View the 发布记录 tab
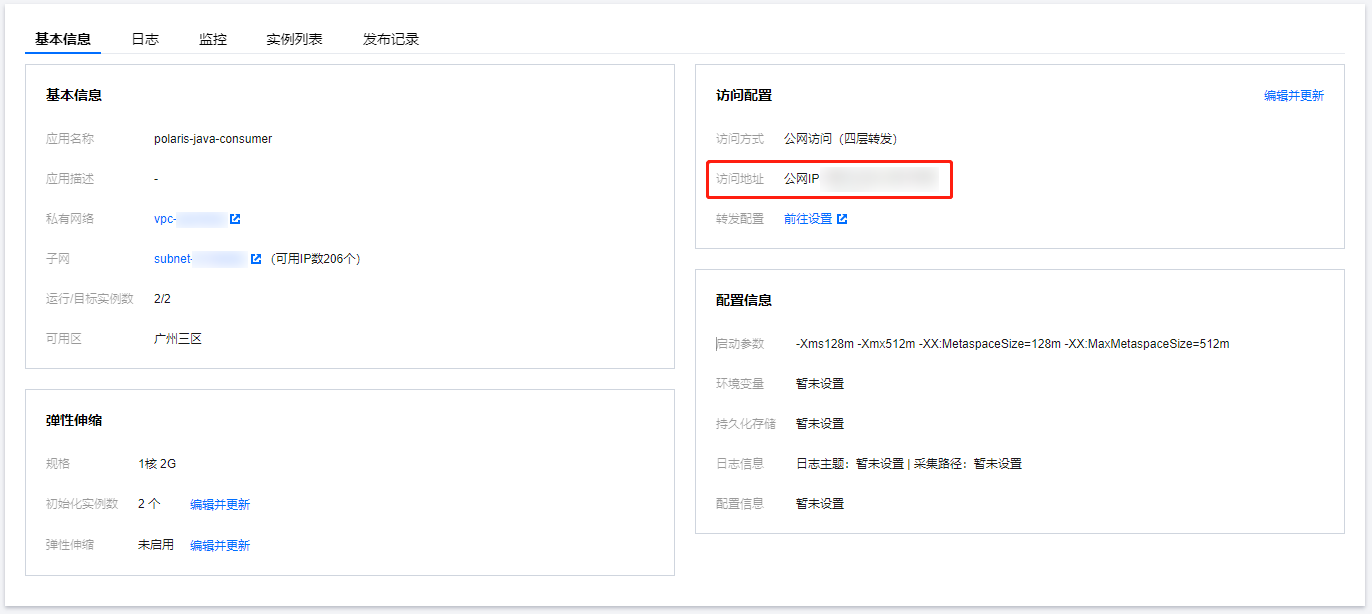 click(391, 39)
